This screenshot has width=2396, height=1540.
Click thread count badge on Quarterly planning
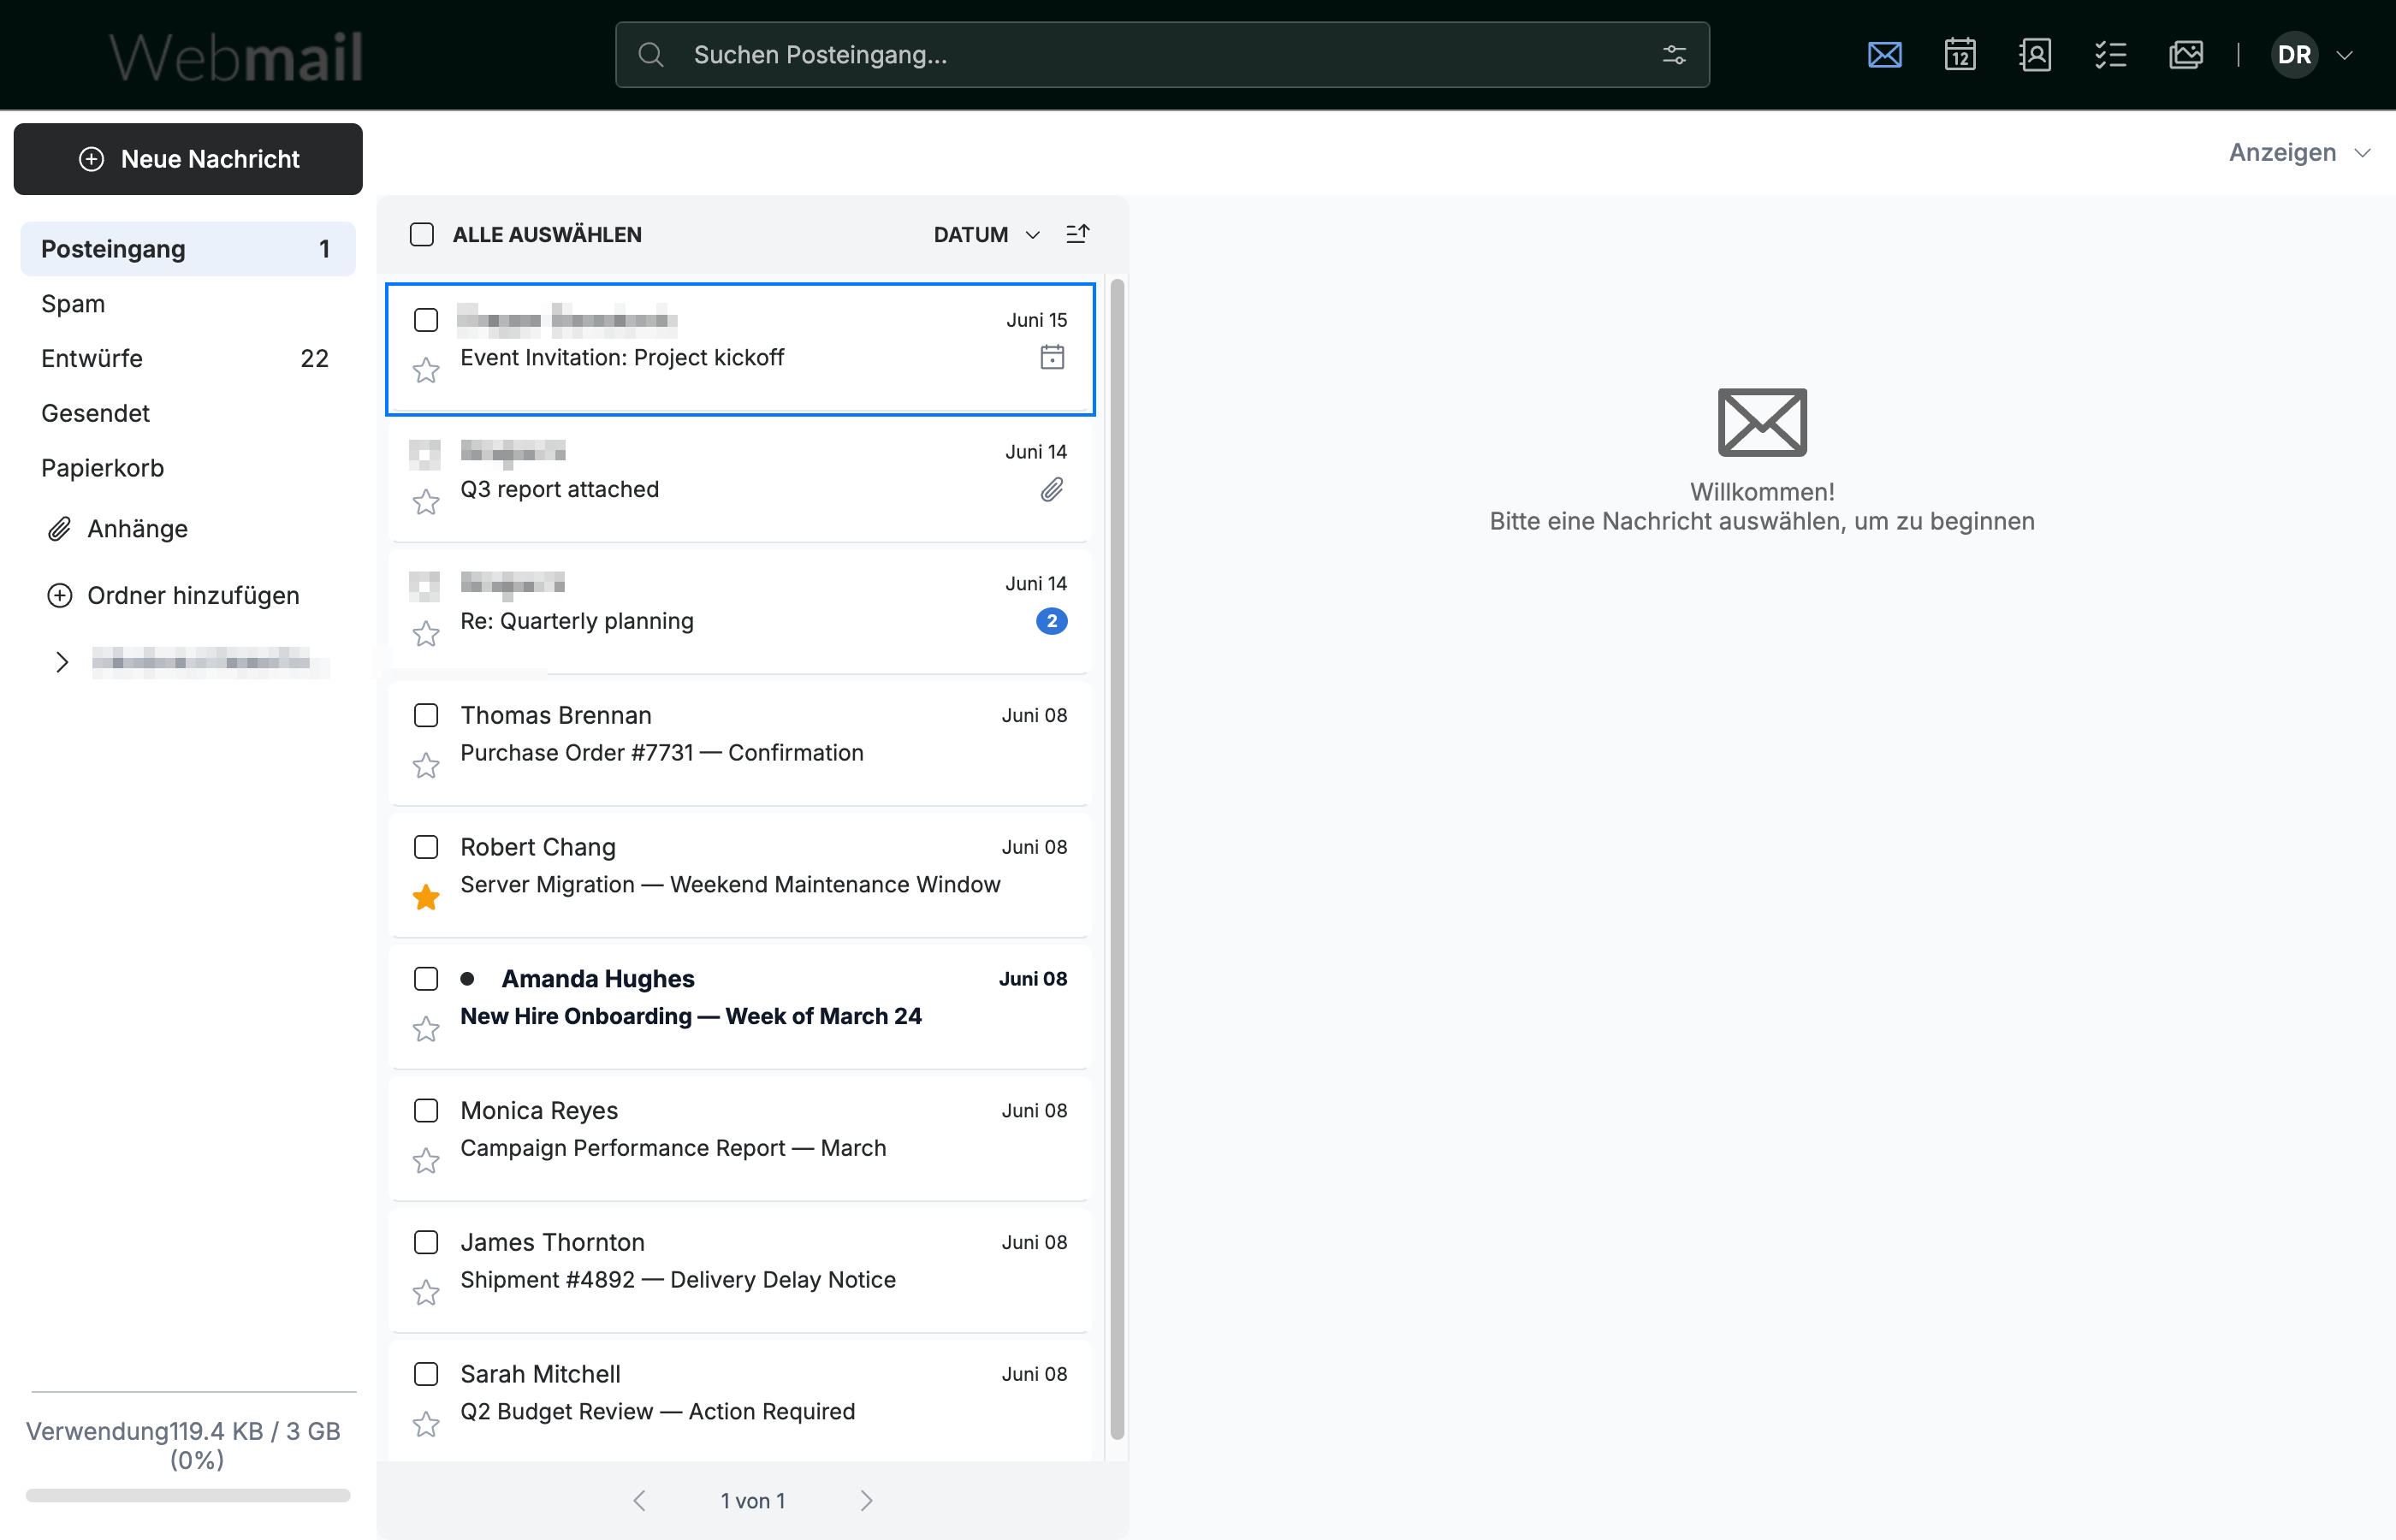click(x=1052, y=621)
